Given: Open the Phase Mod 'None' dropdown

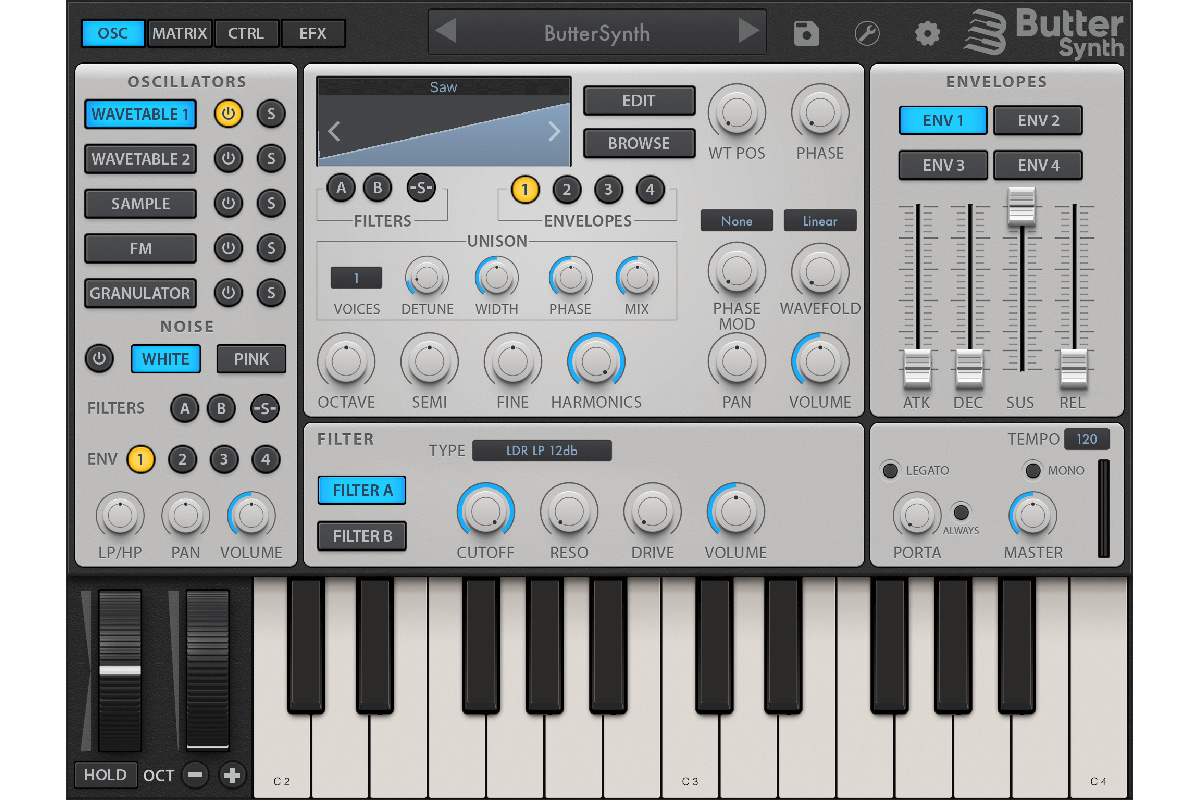Looking at the screenshot, I should click(x=736, y=221).
